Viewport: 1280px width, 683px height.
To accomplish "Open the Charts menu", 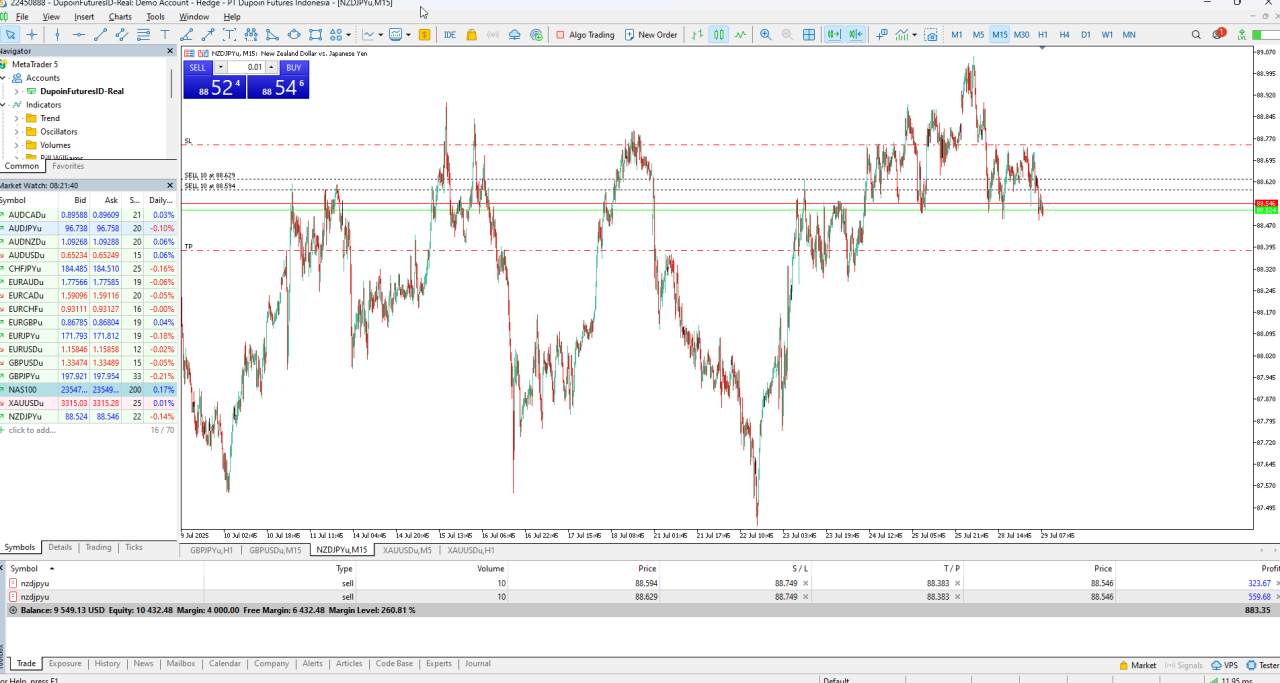I will click(x=120, y=17).
